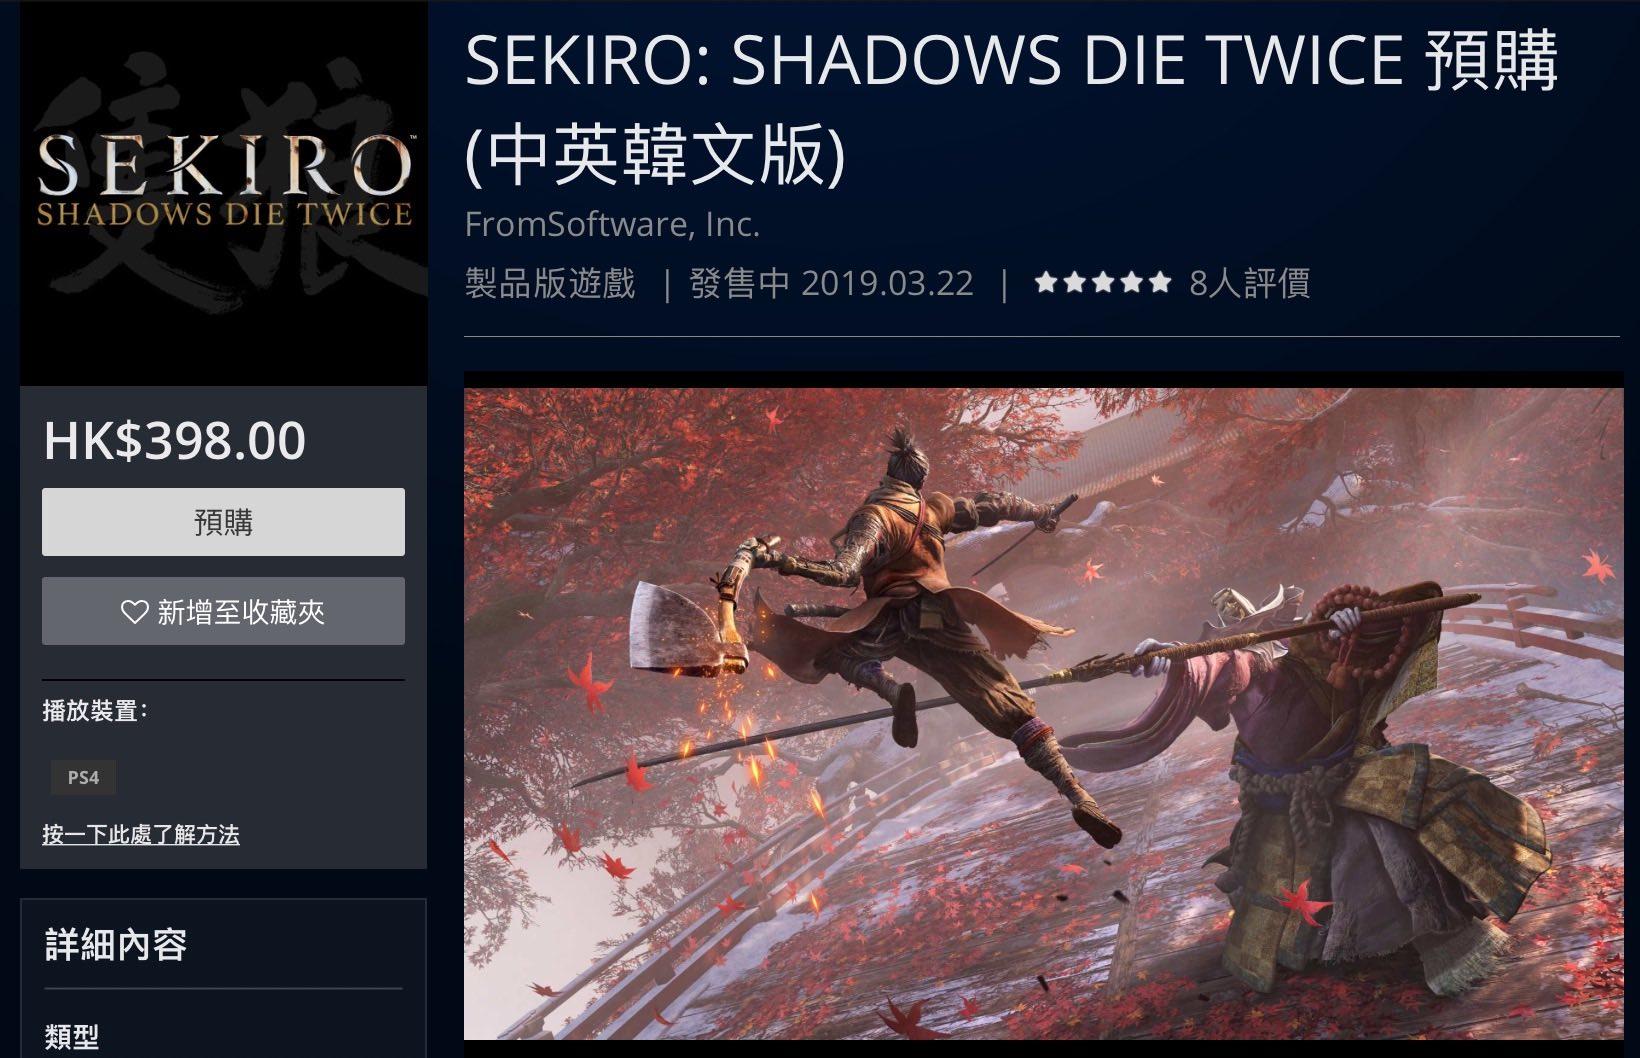Add game to favorites with 新增至收藏夾
This screenshot has height=1058, width=1640.
pos(223,611)
